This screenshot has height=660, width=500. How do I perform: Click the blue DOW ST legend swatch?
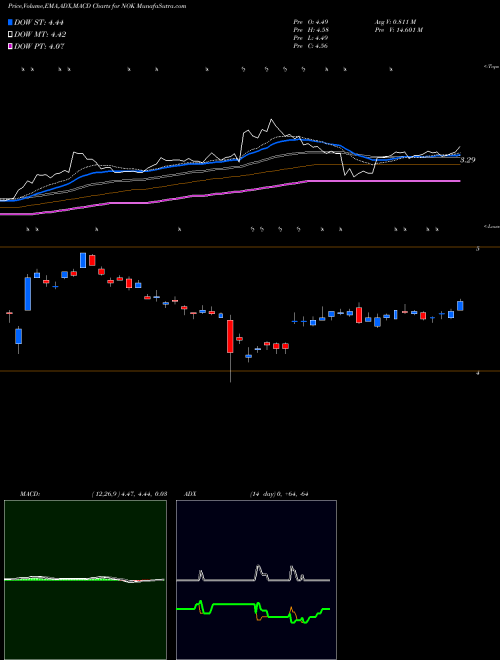click(x=11, y=22)
